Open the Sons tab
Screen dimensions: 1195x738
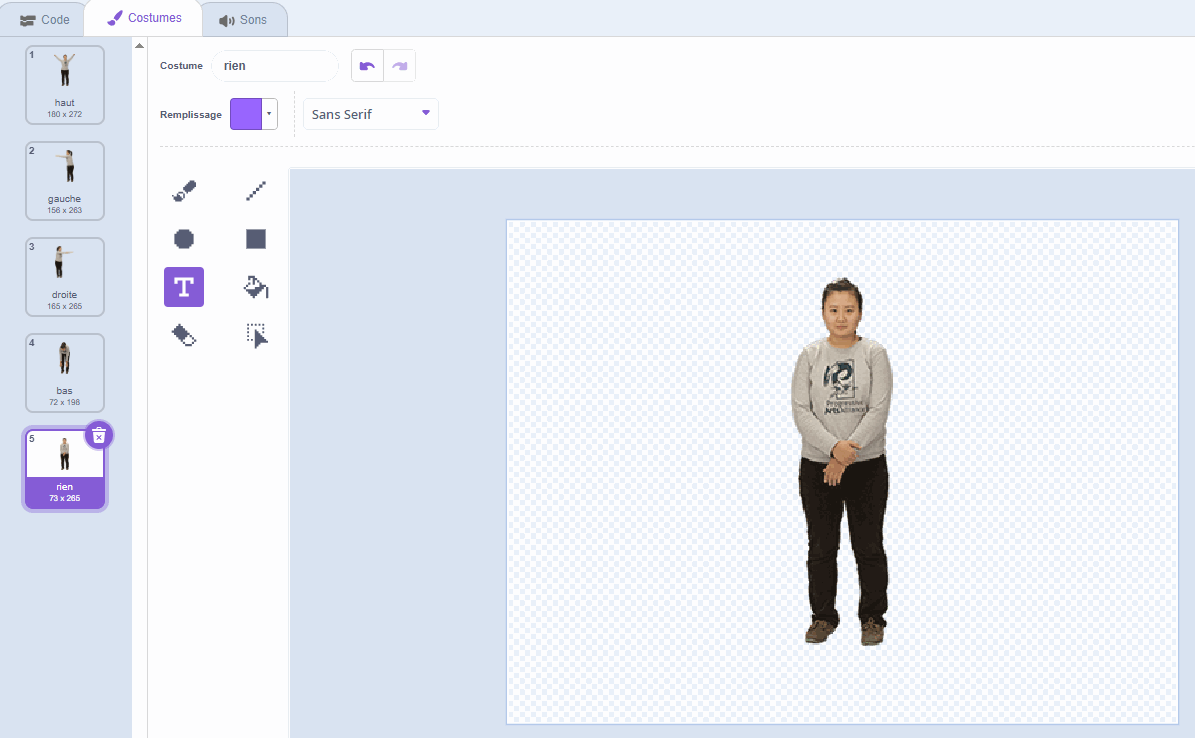tap(243, 19)
